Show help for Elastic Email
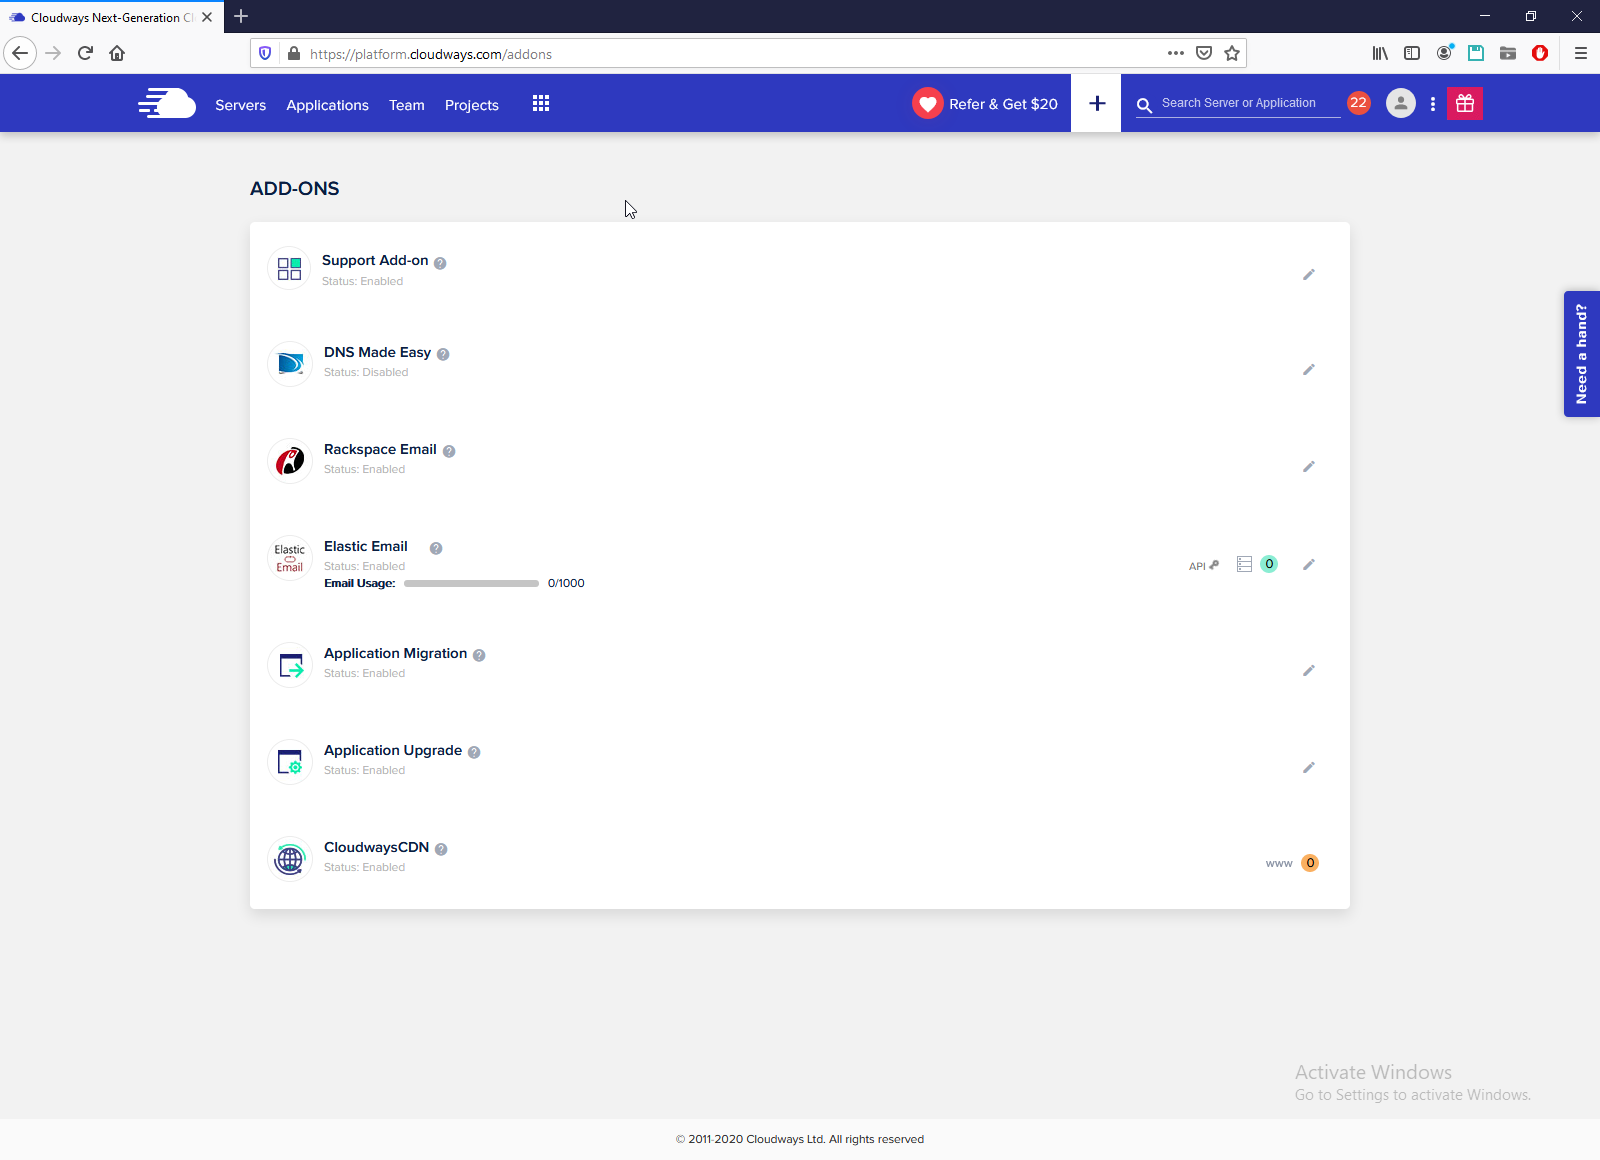This screenshot has height=1160, width=1600. pos(436,548)
